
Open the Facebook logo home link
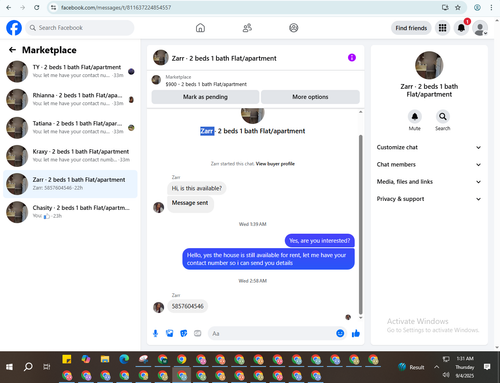[x=14, y=28]
